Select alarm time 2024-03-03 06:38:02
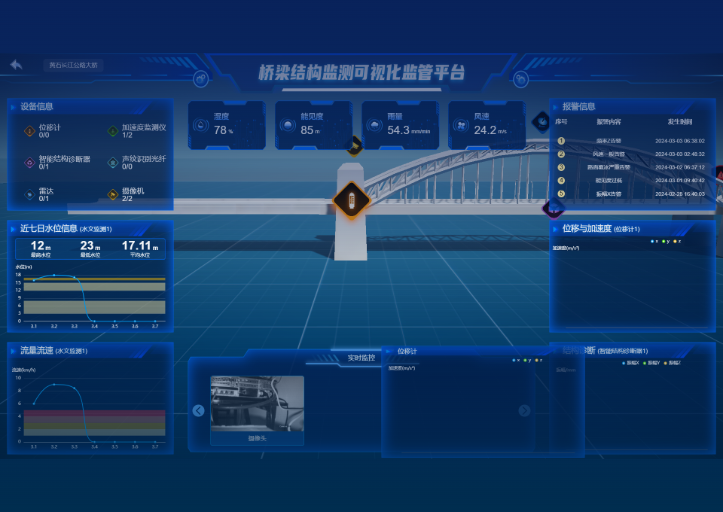This screenshot has height=512, width=723. click(680, 141)
